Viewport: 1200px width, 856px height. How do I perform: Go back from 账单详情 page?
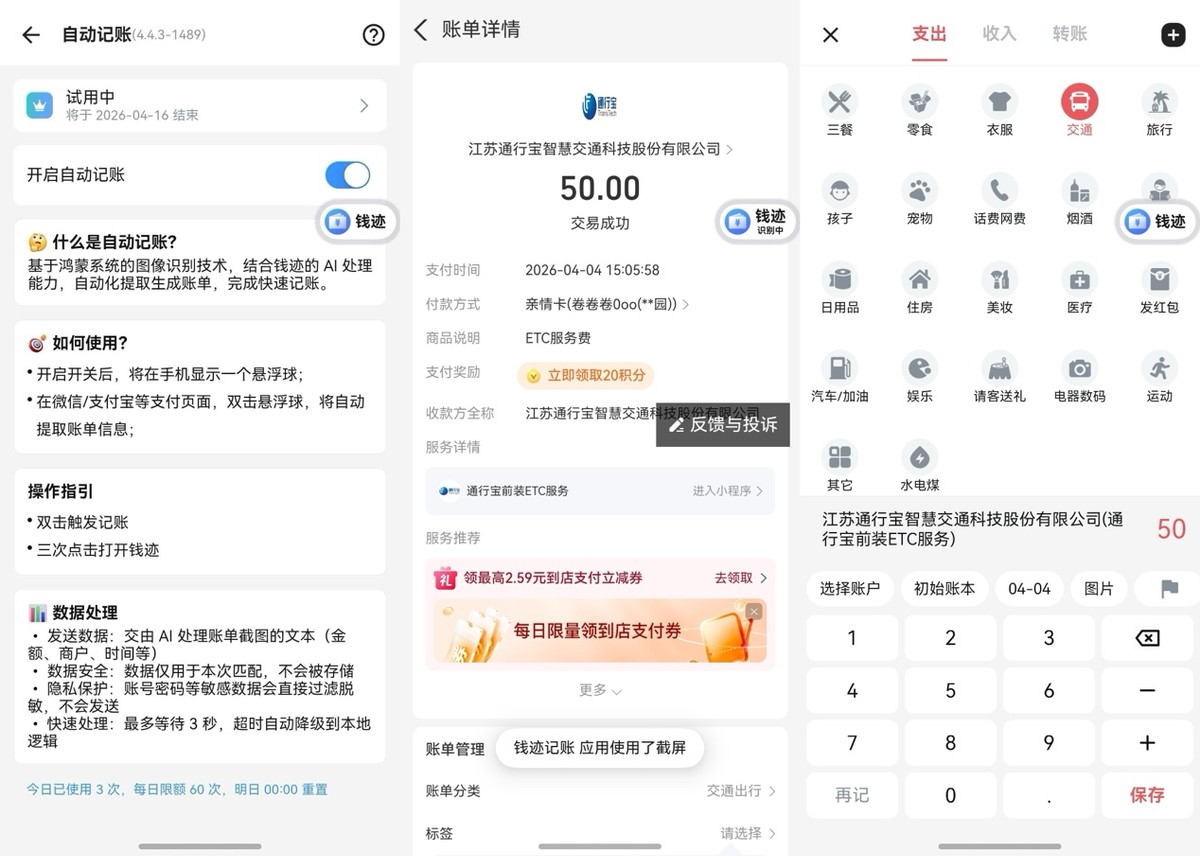pos(420,30)
